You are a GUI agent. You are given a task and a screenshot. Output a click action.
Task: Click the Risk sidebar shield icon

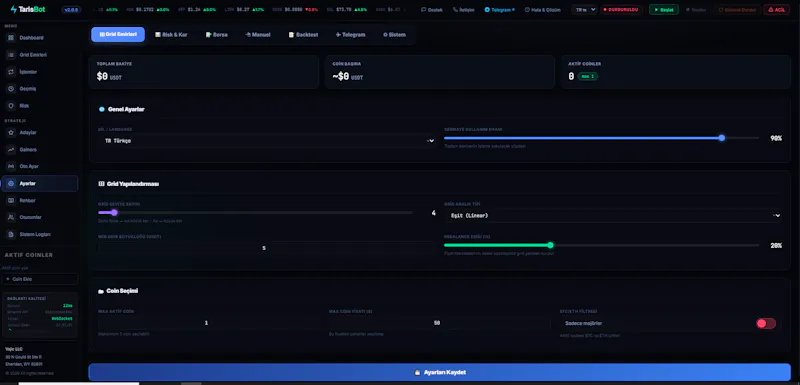11,106
